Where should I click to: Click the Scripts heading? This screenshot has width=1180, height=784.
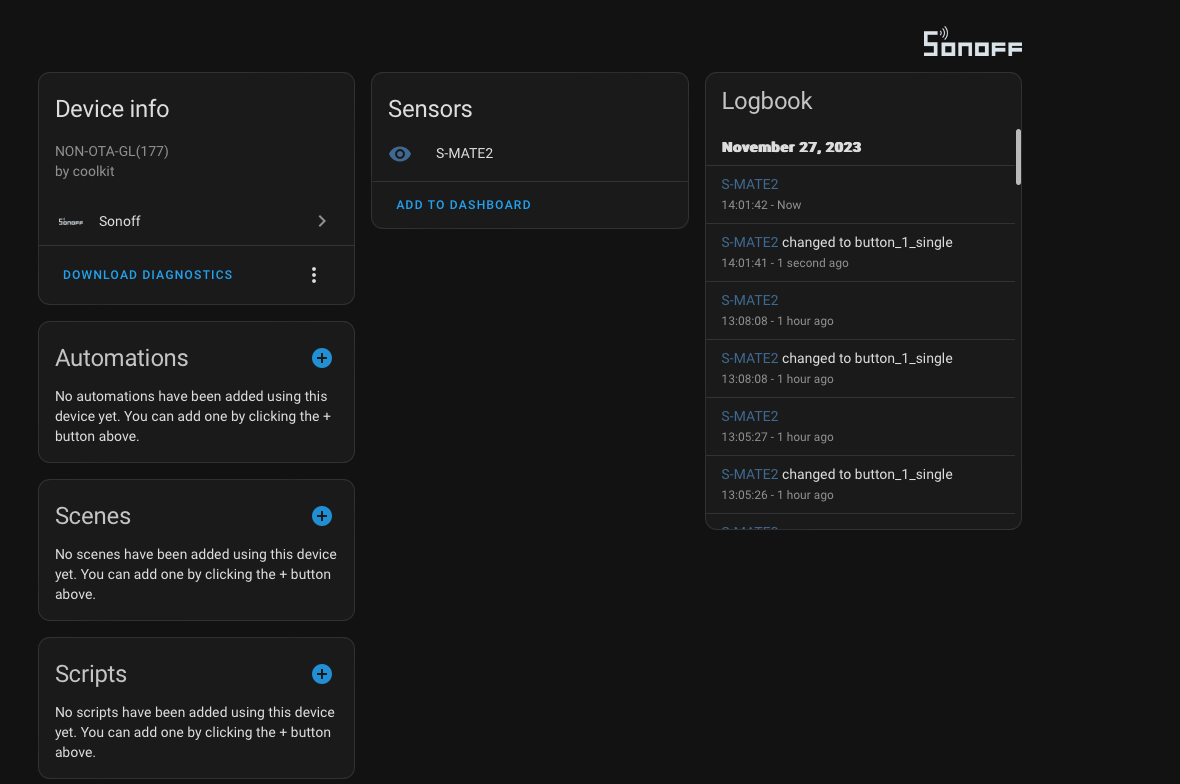[91, 674]
